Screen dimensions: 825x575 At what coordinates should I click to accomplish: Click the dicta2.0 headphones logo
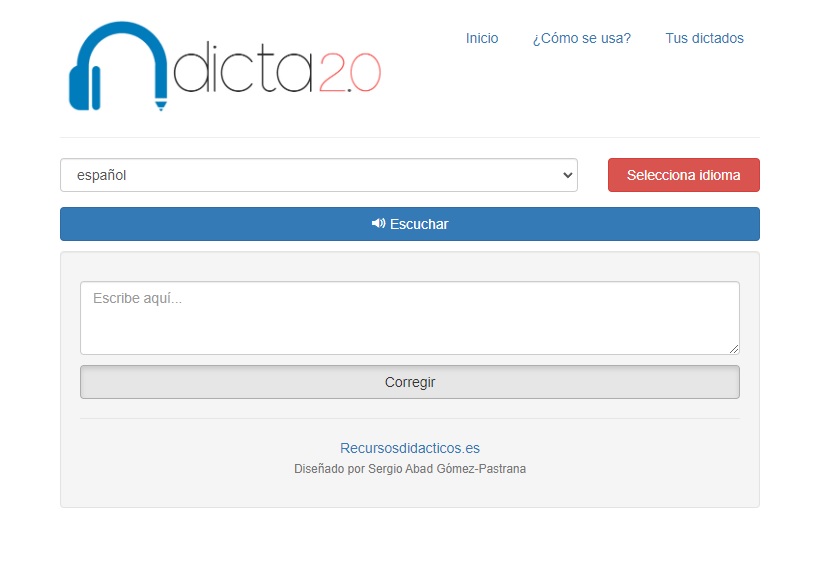[x=225, y=66]
